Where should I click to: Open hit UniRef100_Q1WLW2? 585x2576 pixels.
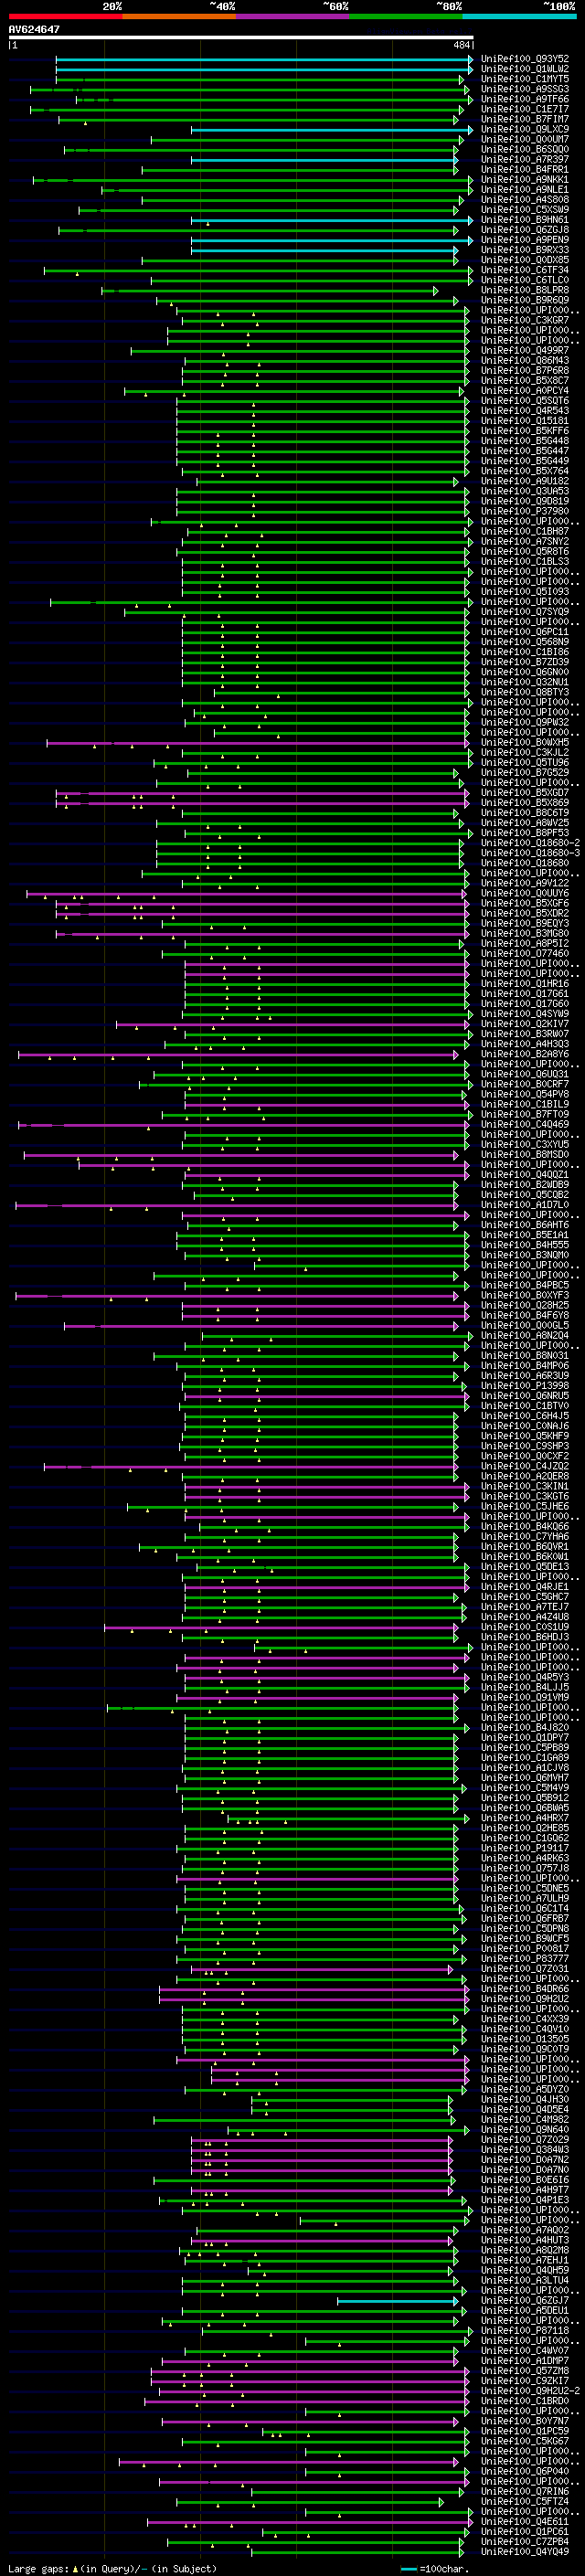point(525,70)
